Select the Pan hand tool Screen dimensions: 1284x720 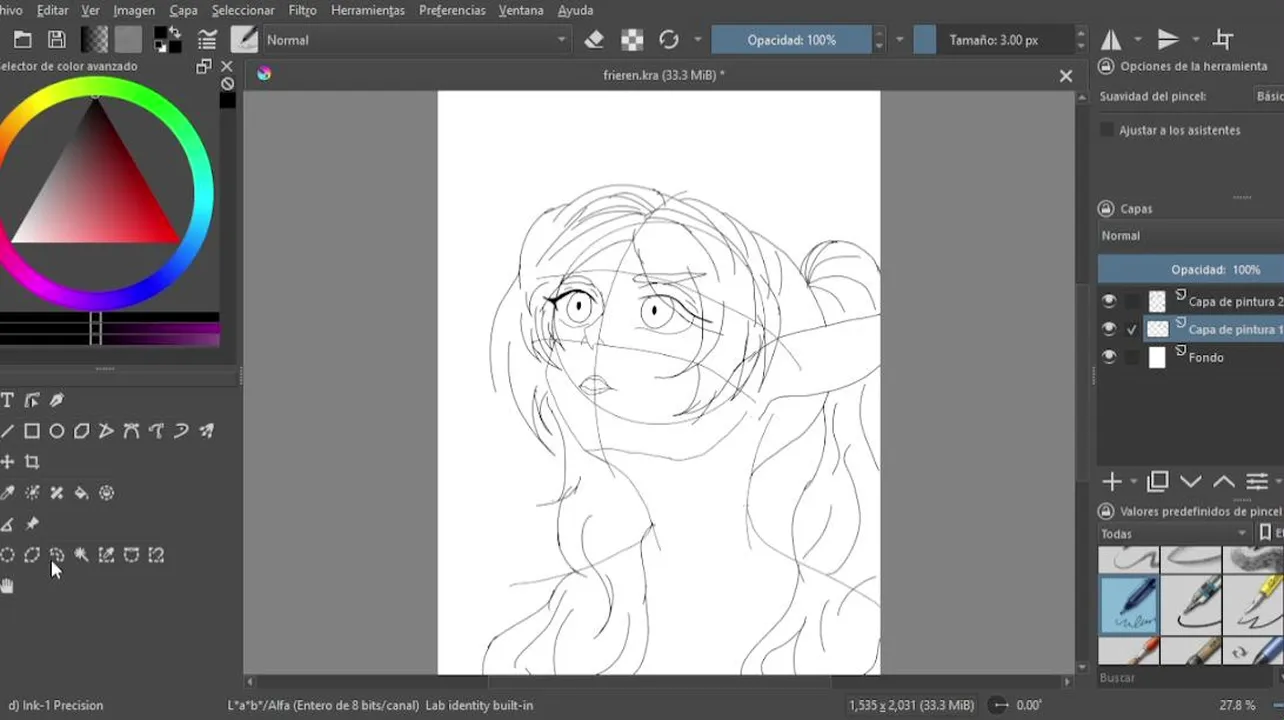coord(7,586)
